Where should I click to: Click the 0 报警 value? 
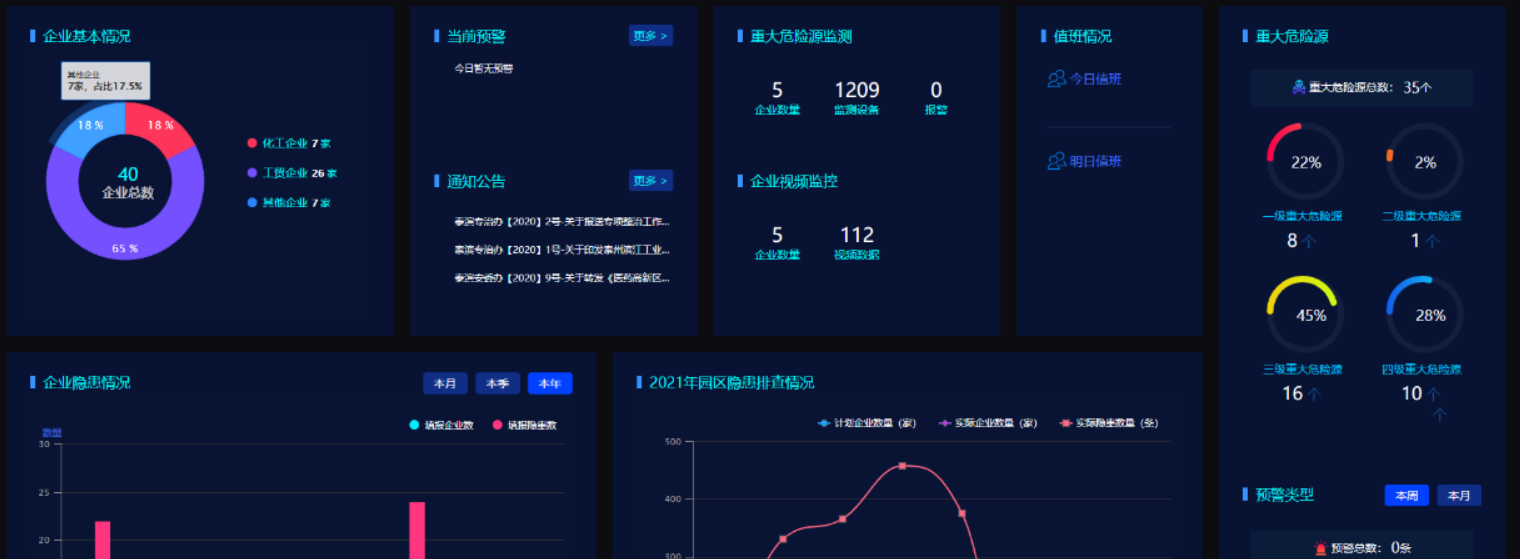point(936,91)
